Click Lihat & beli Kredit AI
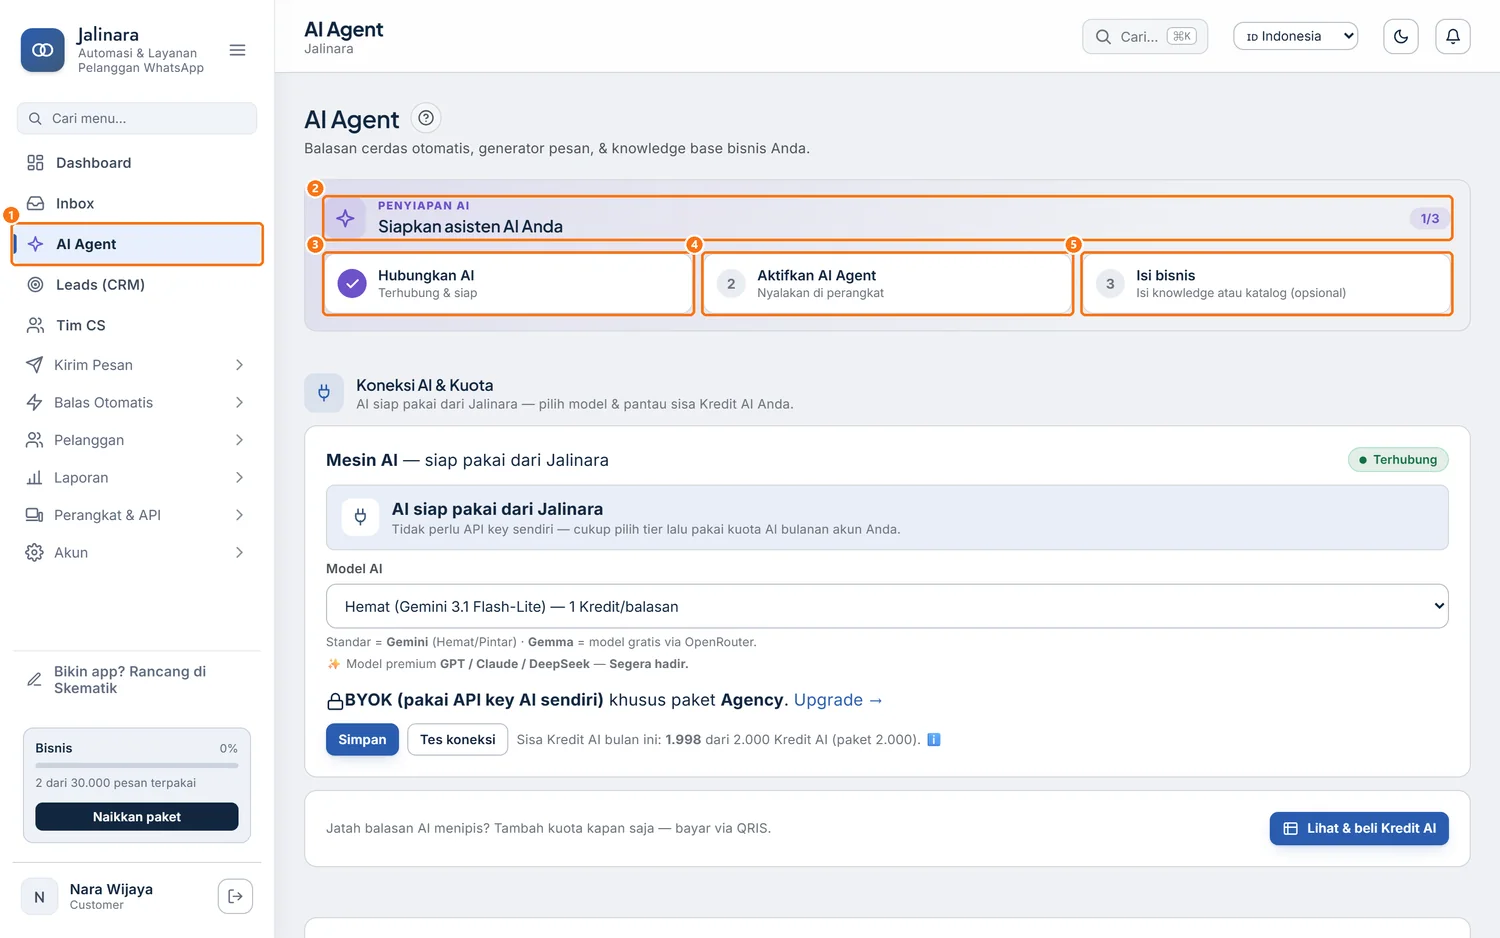The width and height of the screenshot is (1500, 938). pos(1359,829)
